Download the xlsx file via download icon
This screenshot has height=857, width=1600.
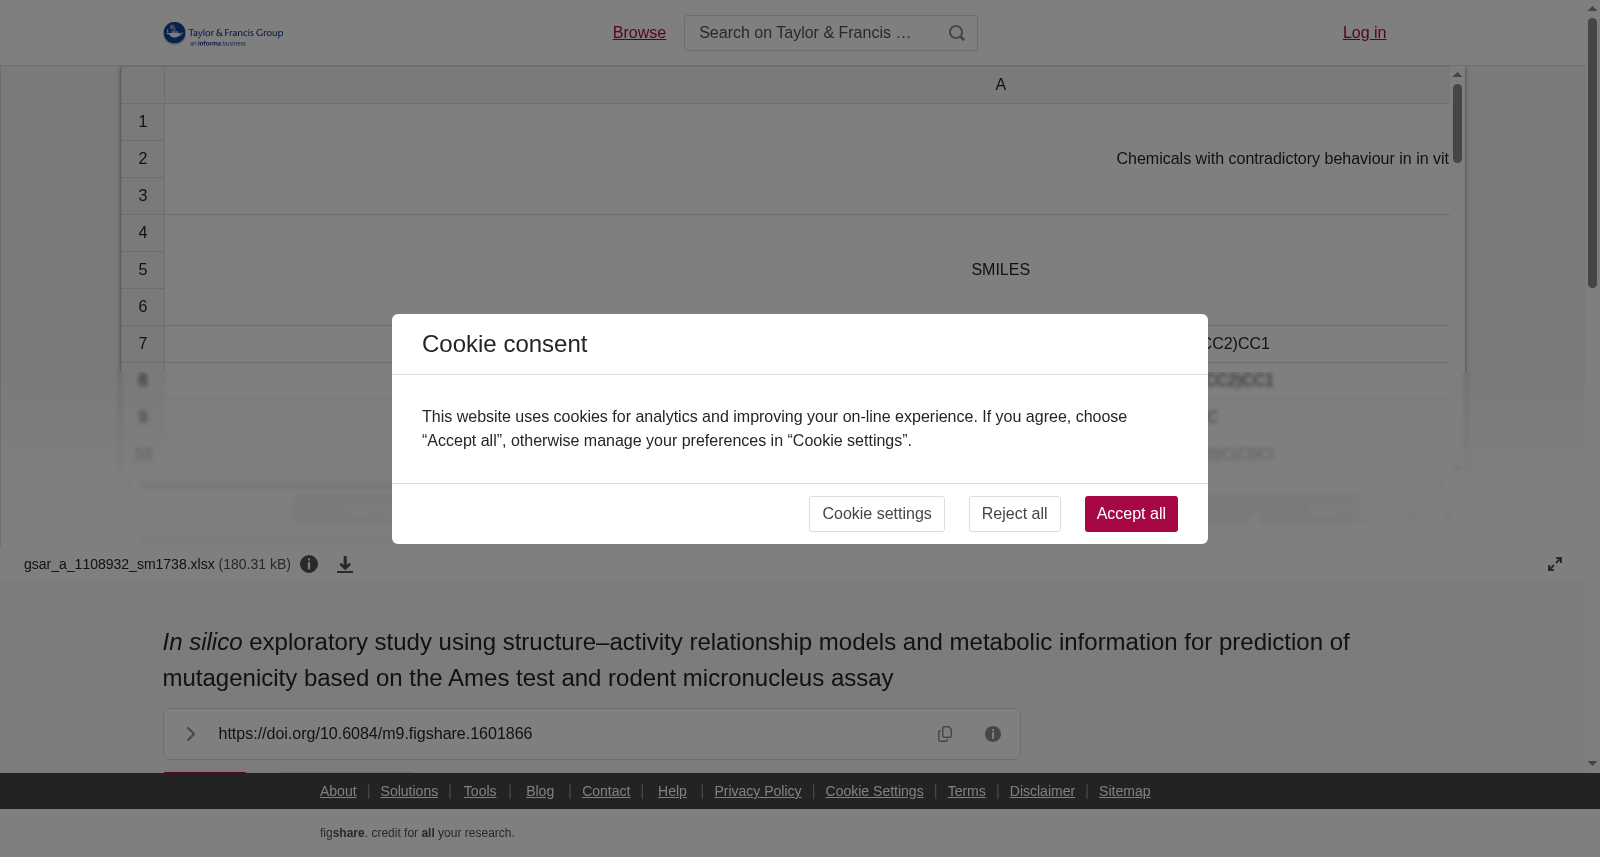[x=345, y=565]
